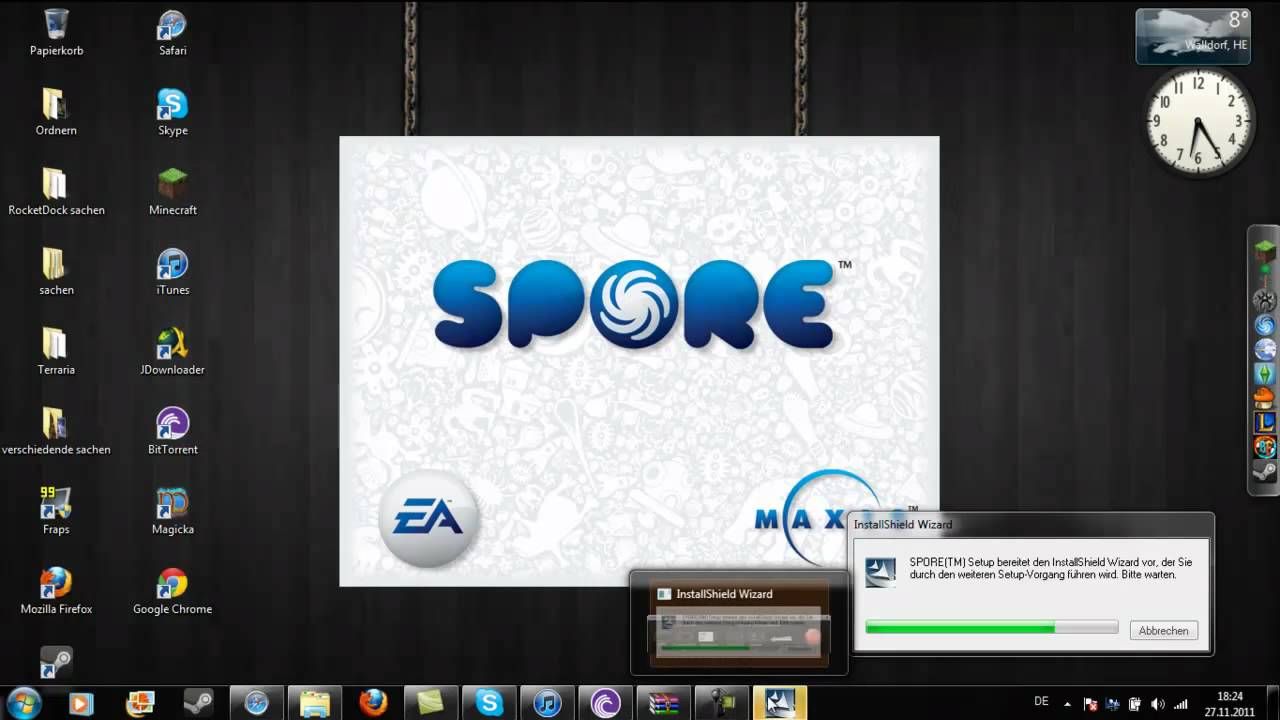This screenshot has height=720, width=1280.
Task: Select the Minecraft desktop shortcut
Action: [172, 192]
